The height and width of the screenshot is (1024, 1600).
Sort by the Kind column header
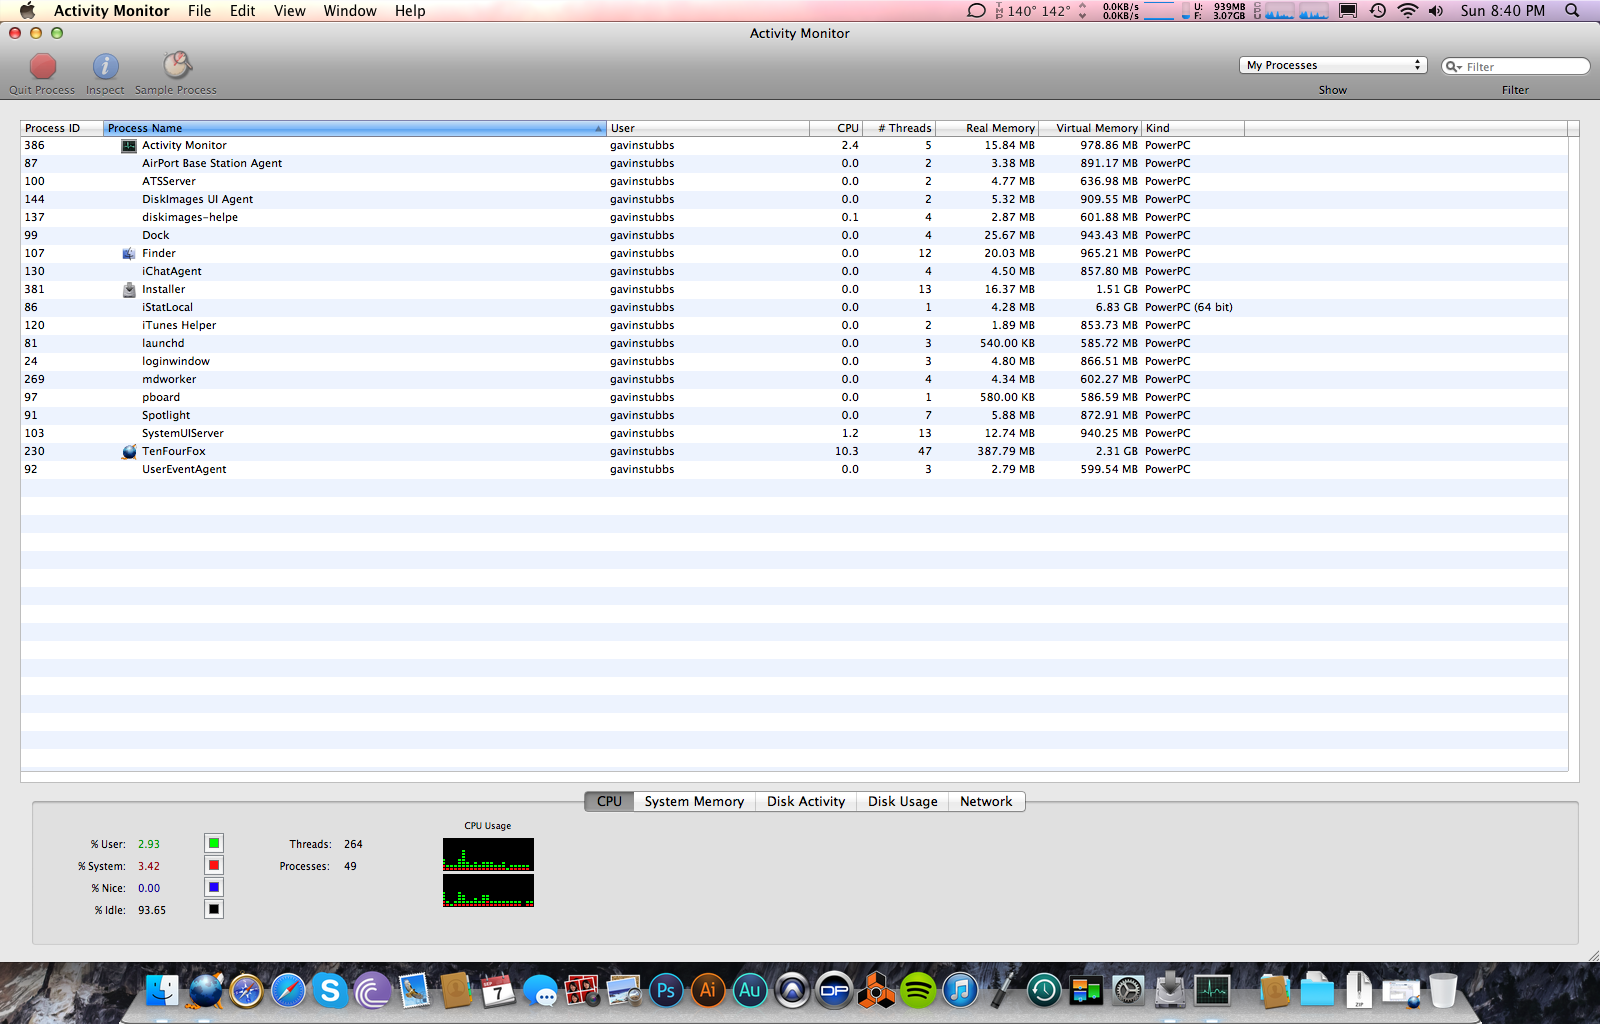point(1193,128)
